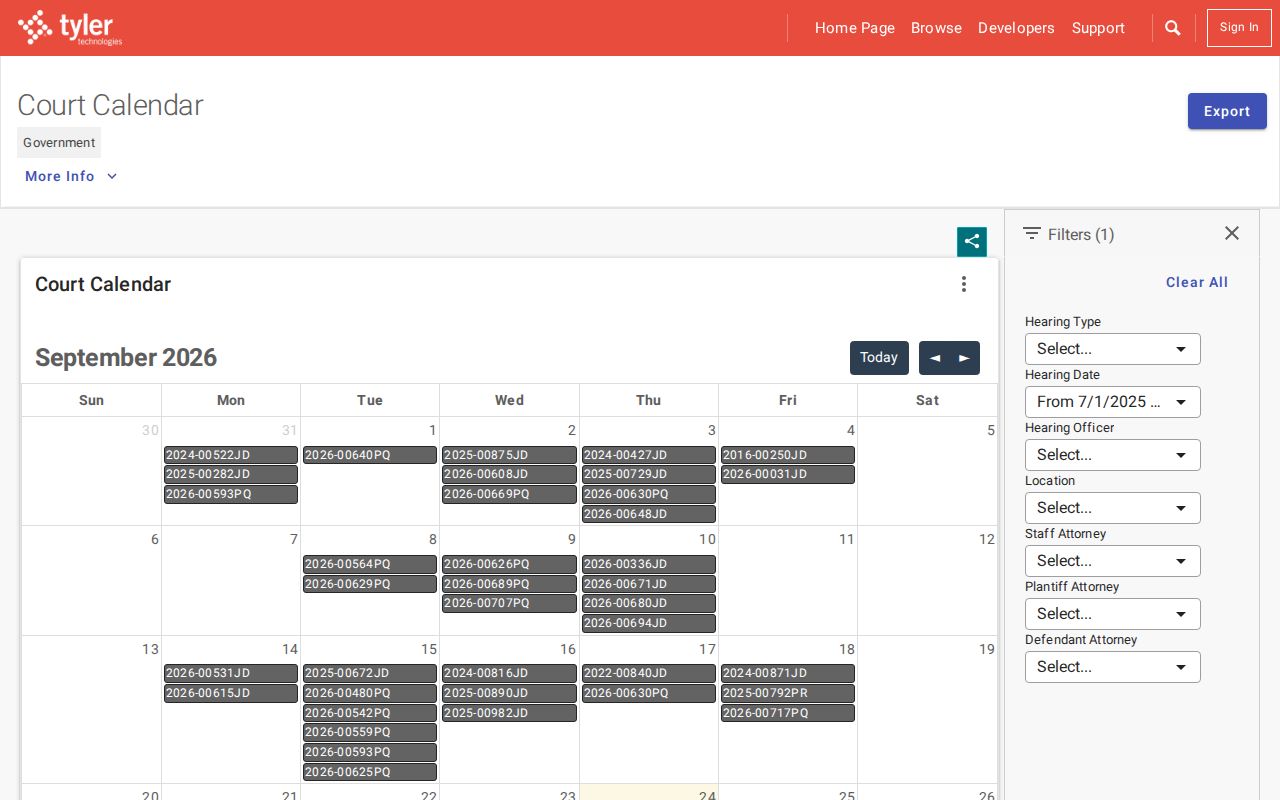Viewport: 1280px width, 800px height.
Task: Open the search magnifier icon
Action: pyautogui.click(x=1173, y=28)
